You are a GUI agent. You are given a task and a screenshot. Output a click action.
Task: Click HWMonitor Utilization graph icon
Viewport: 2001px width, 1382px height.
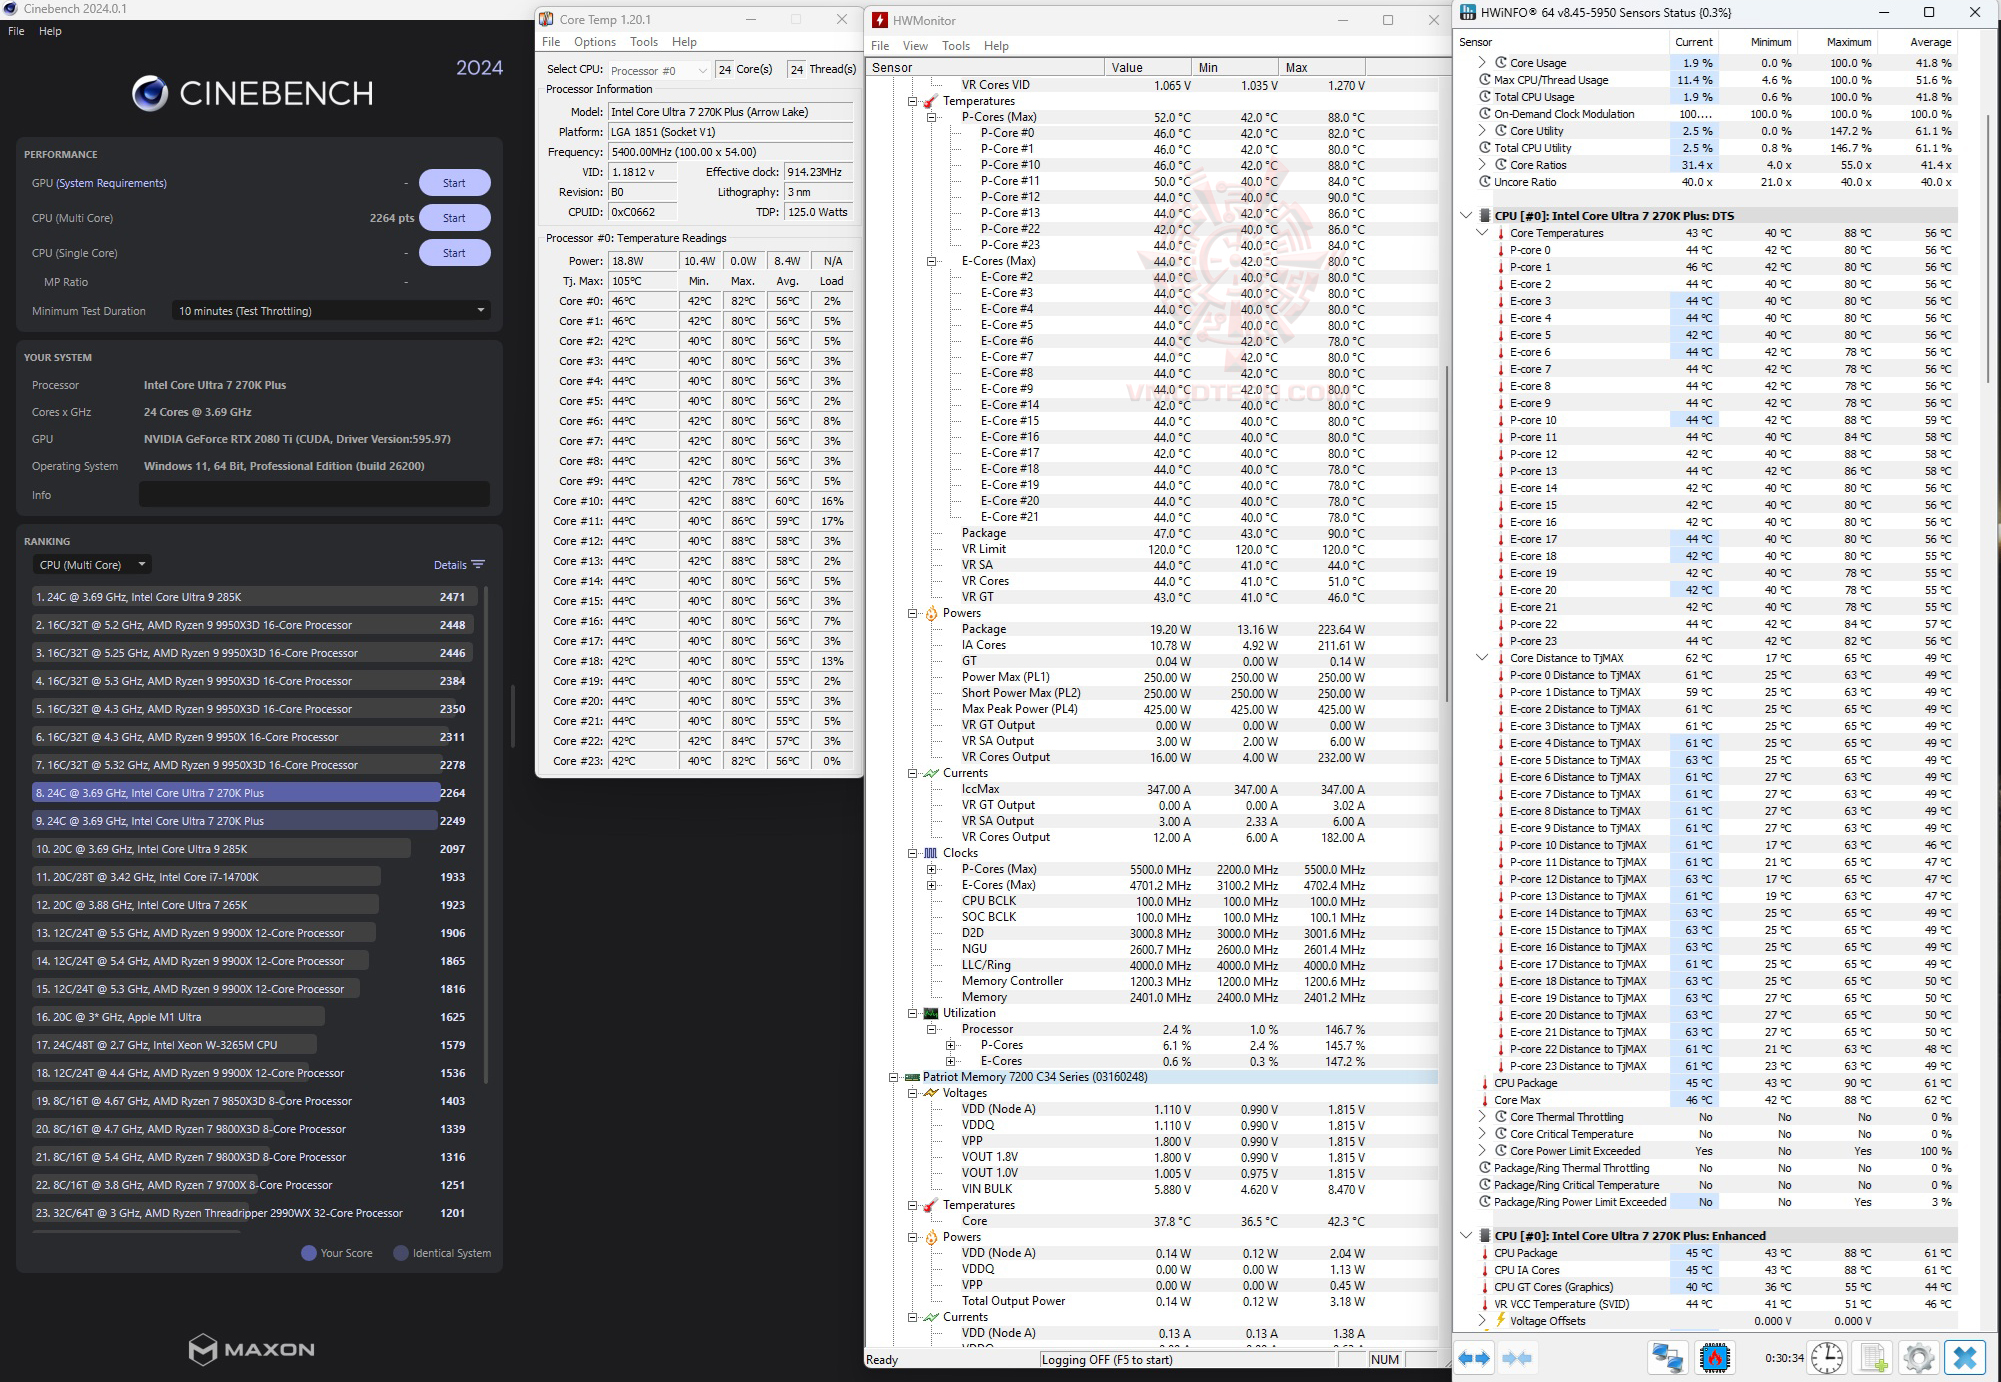coord(931,1013)
